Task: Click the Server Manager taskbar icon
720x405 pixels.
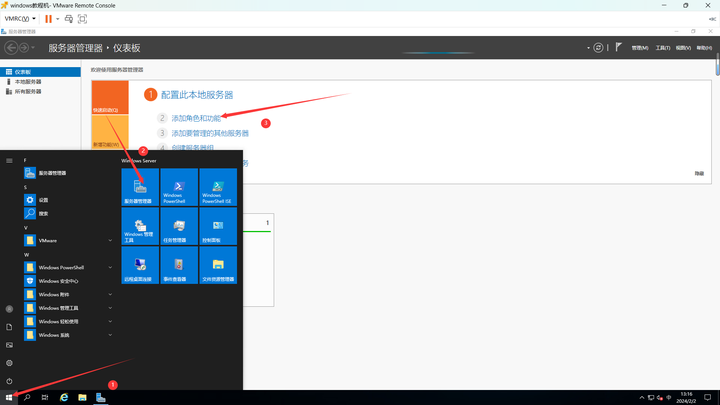Action: pyautogui.click(x=101, y=398)
